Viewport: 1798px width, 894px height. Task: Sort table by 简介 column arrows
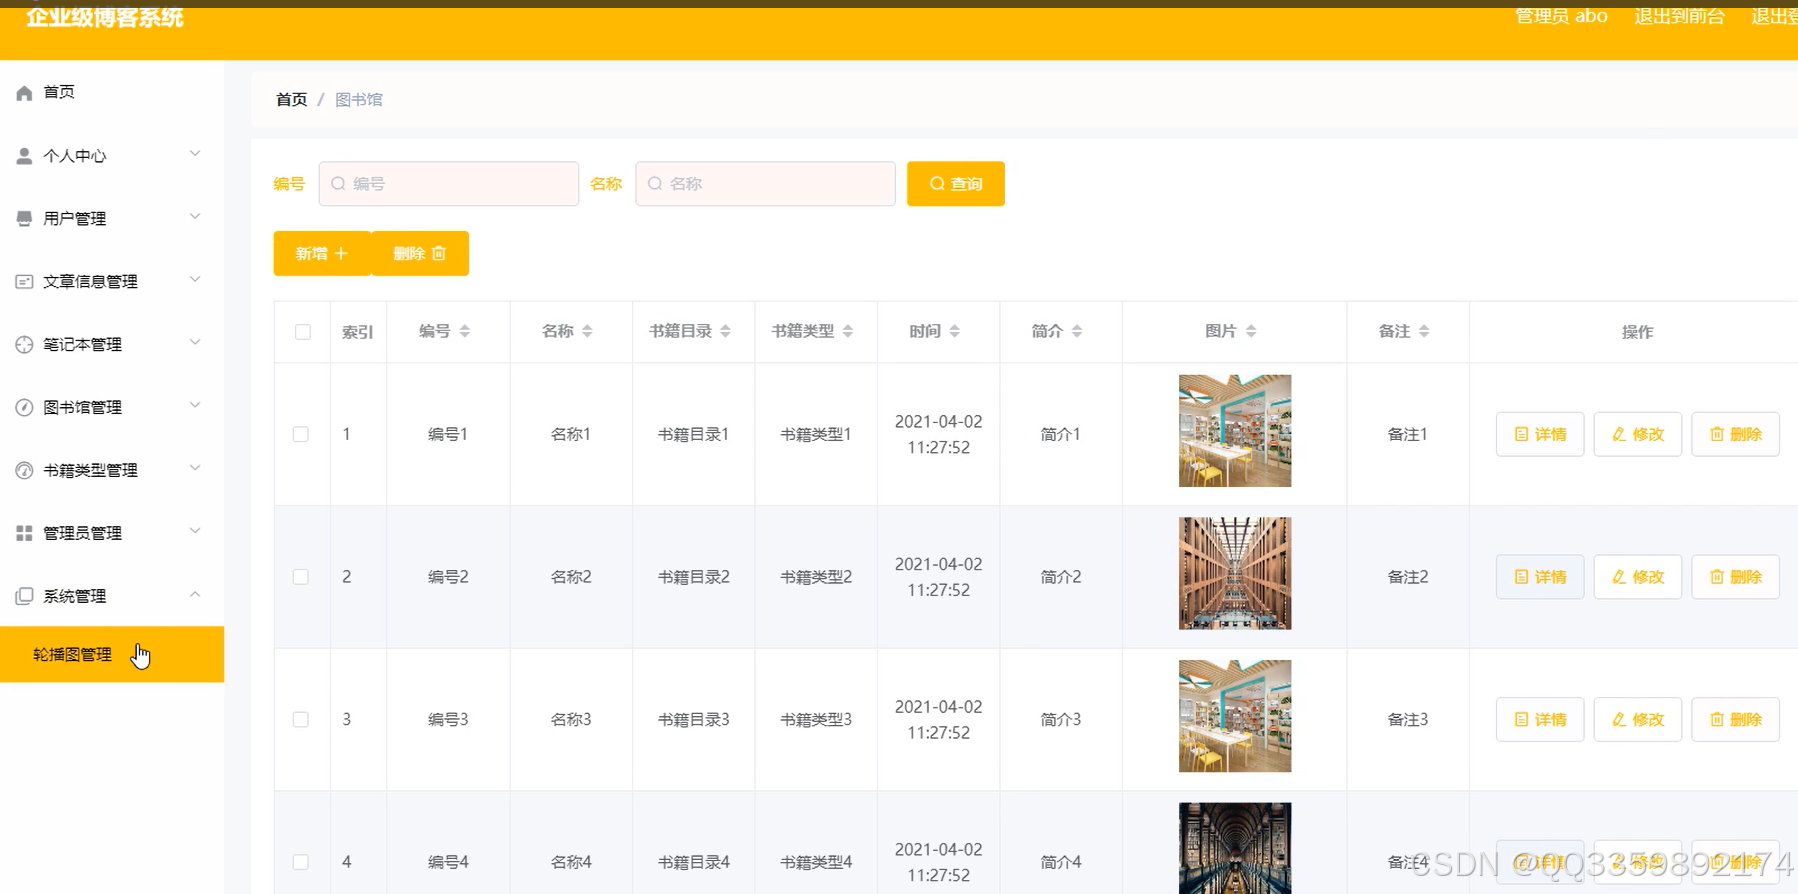point(1077,331)
